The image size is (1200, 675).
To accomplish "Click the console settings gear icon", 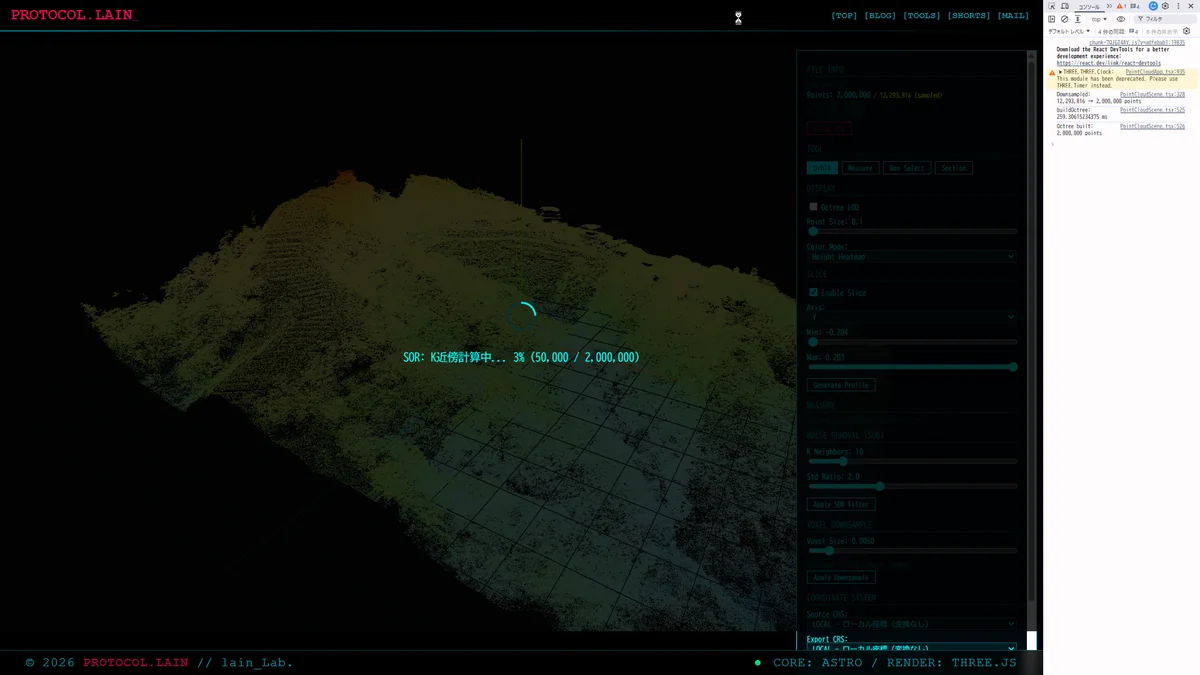I will pos(1186,31).
